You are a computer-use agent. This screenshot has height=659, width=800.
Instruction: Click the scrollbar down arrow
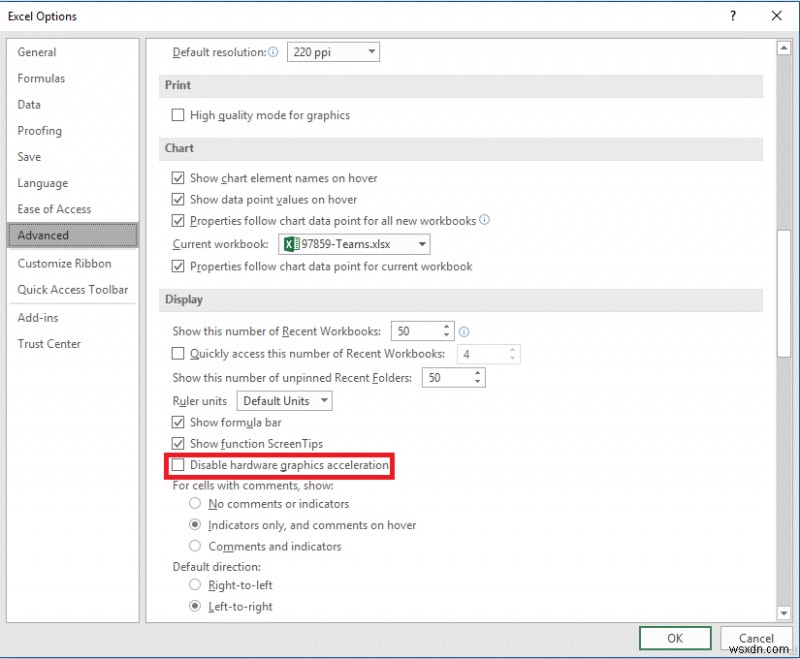pyautogui.click(x=785, y=613)
